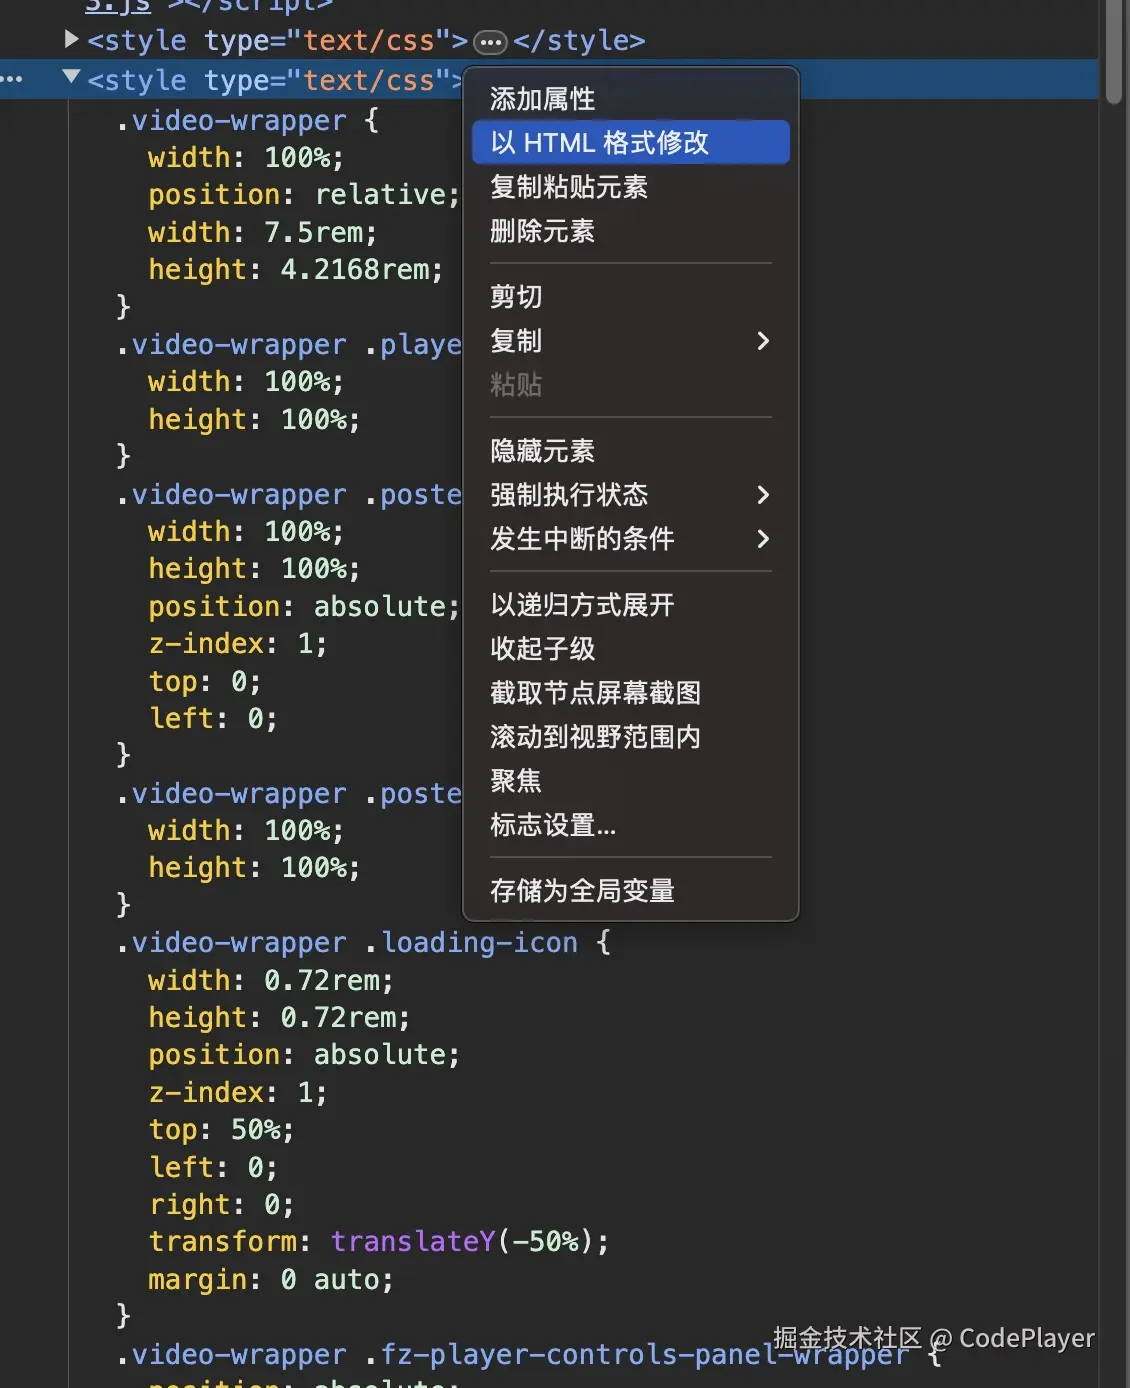Select 以 HTML 格式修改 menu entry
Viewport: 1130px width, 1388px height.
(x=600, y=143)
